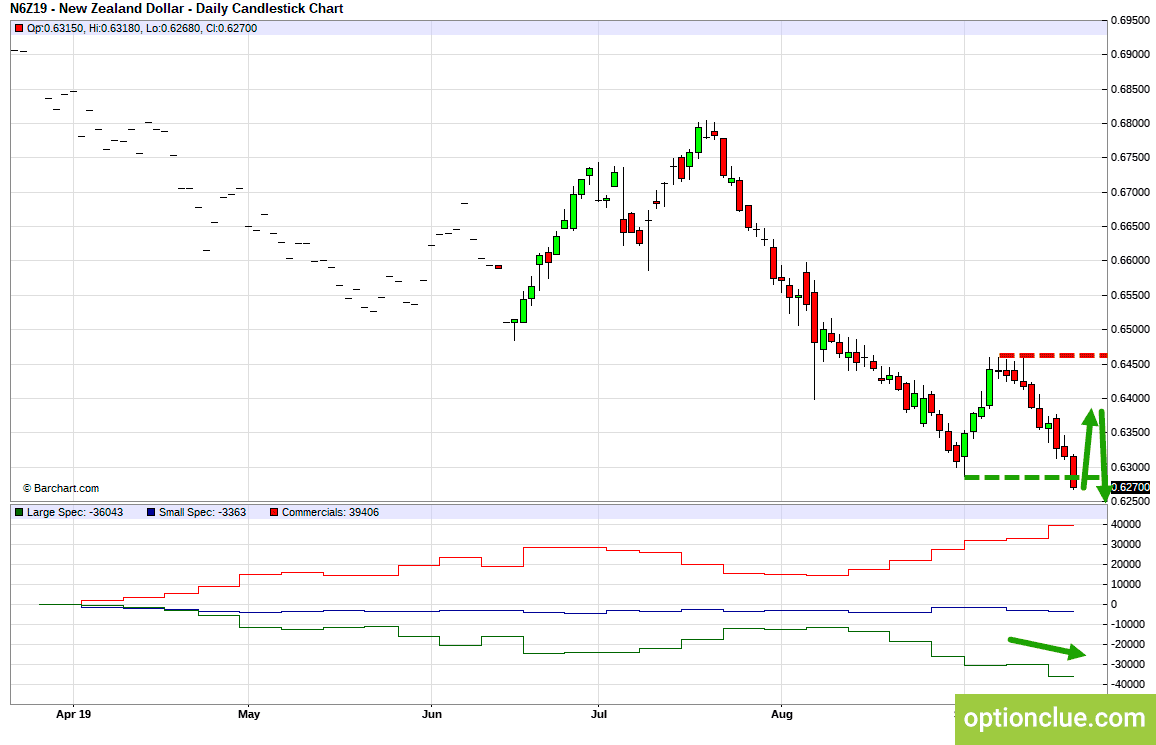Click the 0.68000 price axis label
The image size is (1156, 745).
tap(1130, 123)
